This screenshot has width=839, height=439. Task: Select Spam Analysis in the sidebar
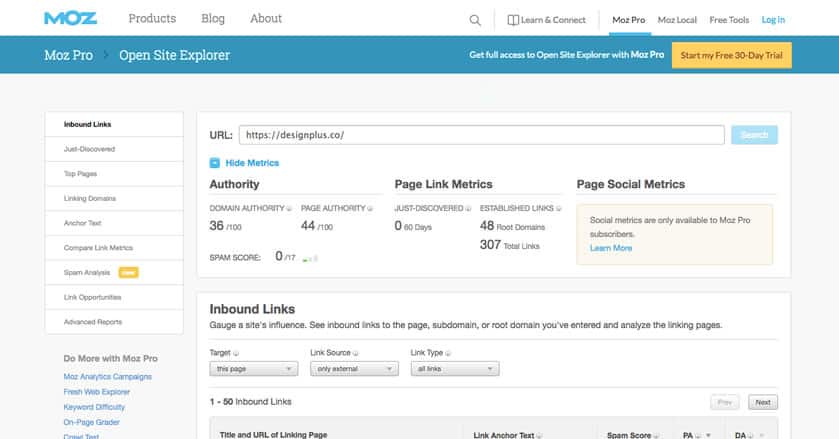coord(114,273)
